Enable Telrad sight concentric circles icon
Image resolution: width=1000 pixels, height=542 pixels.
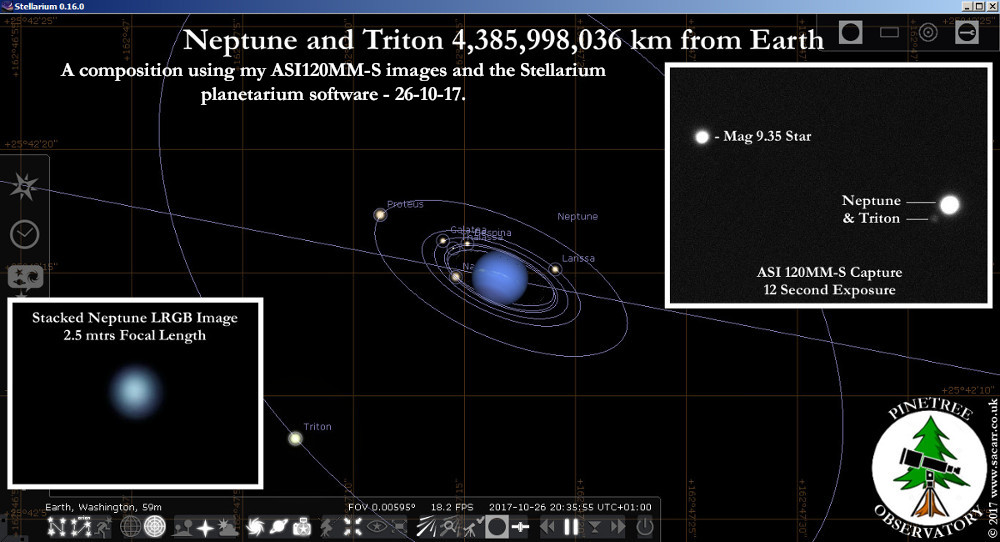tap(928, 33)
